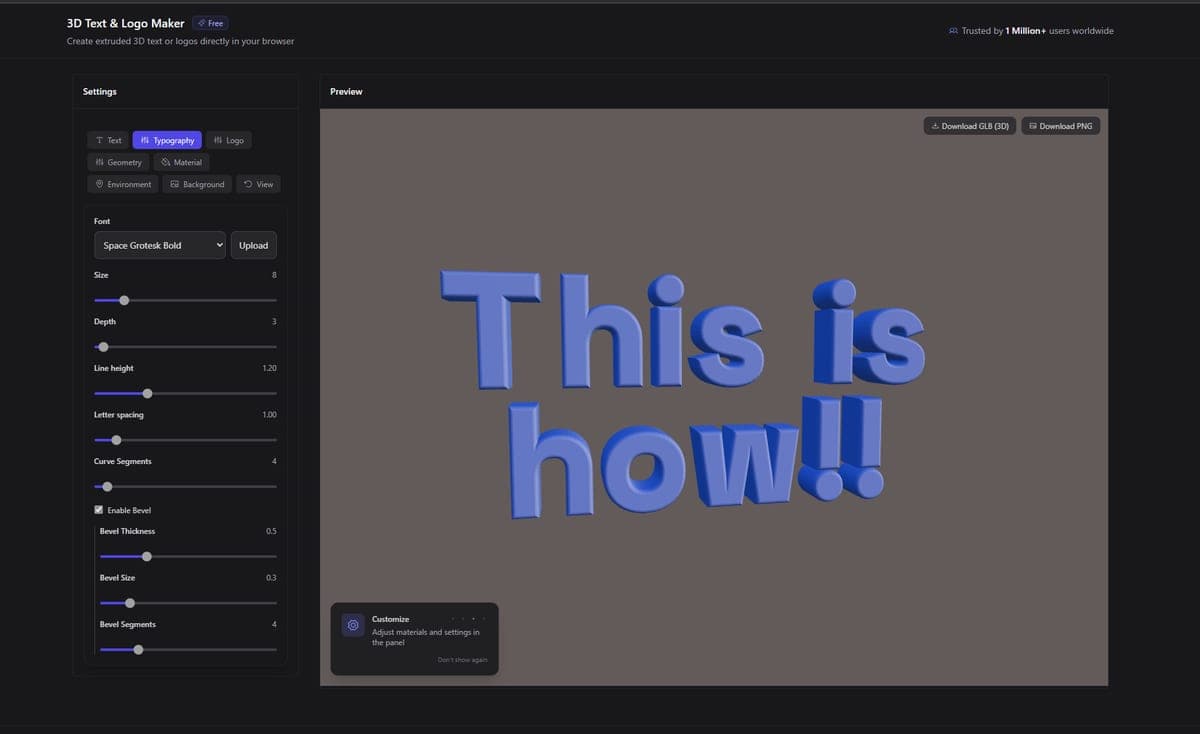The width and height of the screenshot is (1200, 734).
Task: Click the Bevel Size value 0.3
Action: point(271,578)
